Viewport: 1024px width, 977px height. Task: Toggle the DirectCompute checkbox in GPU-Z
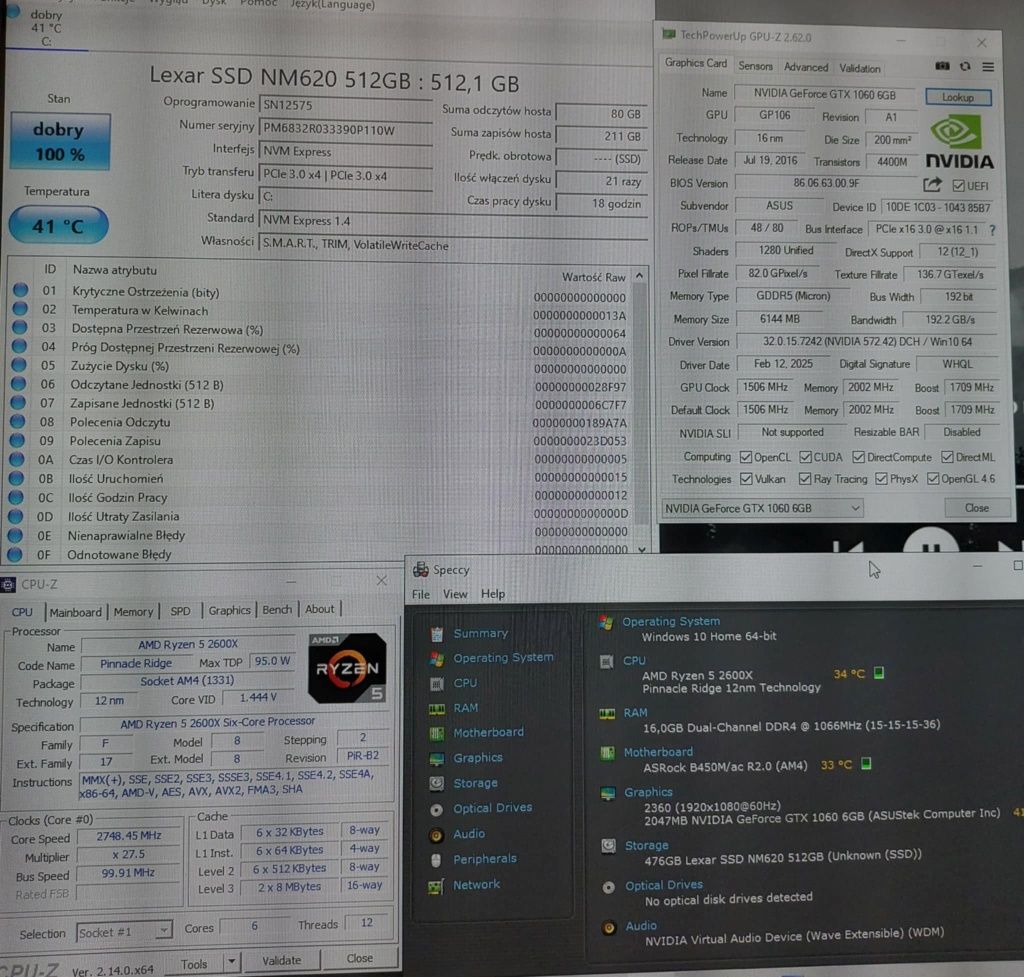click(x=858, y=457)
